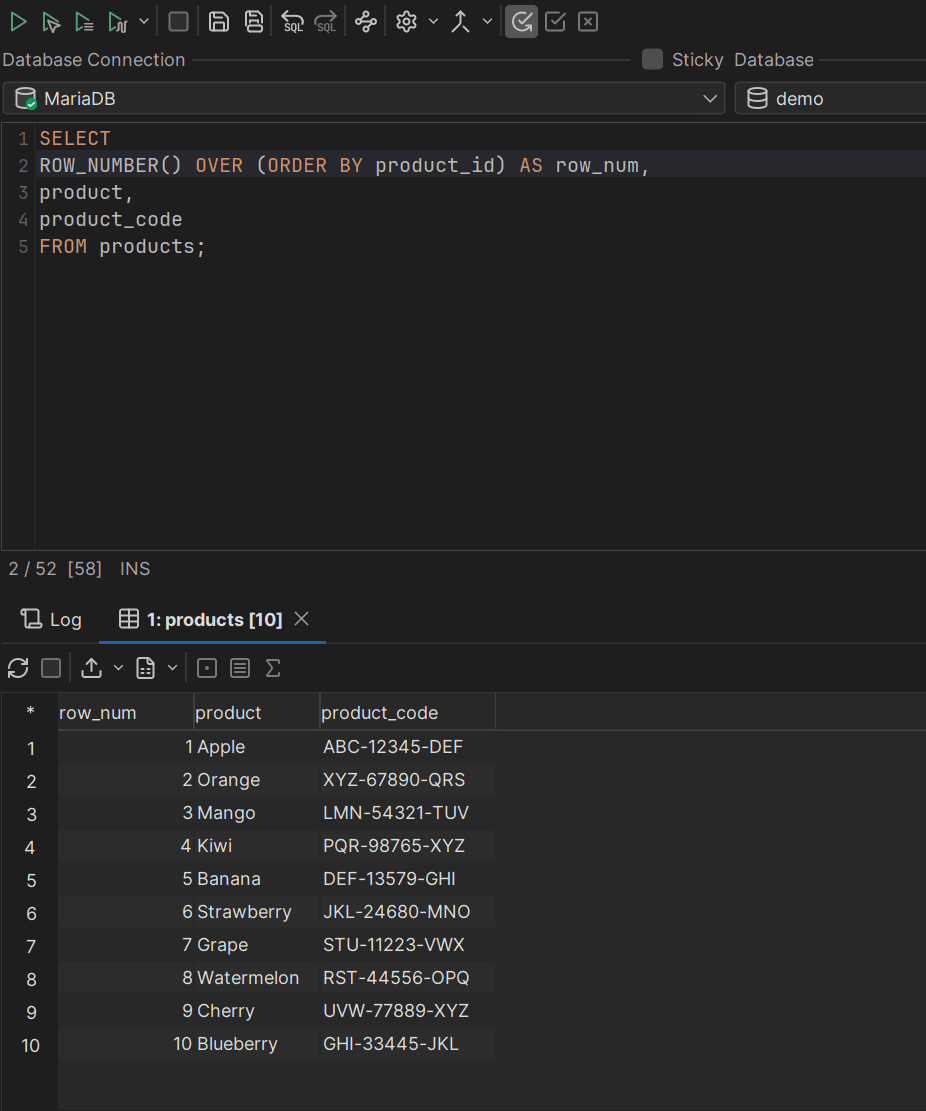Click the XYZ-67890-QRS code cell
Screen dimensions: 926x1111
click(x=408, y=780)
